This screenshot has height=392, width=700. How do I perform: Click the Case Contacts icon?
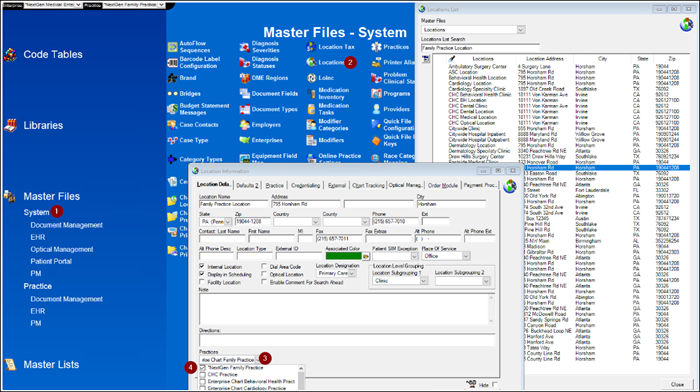pos(173,125)
